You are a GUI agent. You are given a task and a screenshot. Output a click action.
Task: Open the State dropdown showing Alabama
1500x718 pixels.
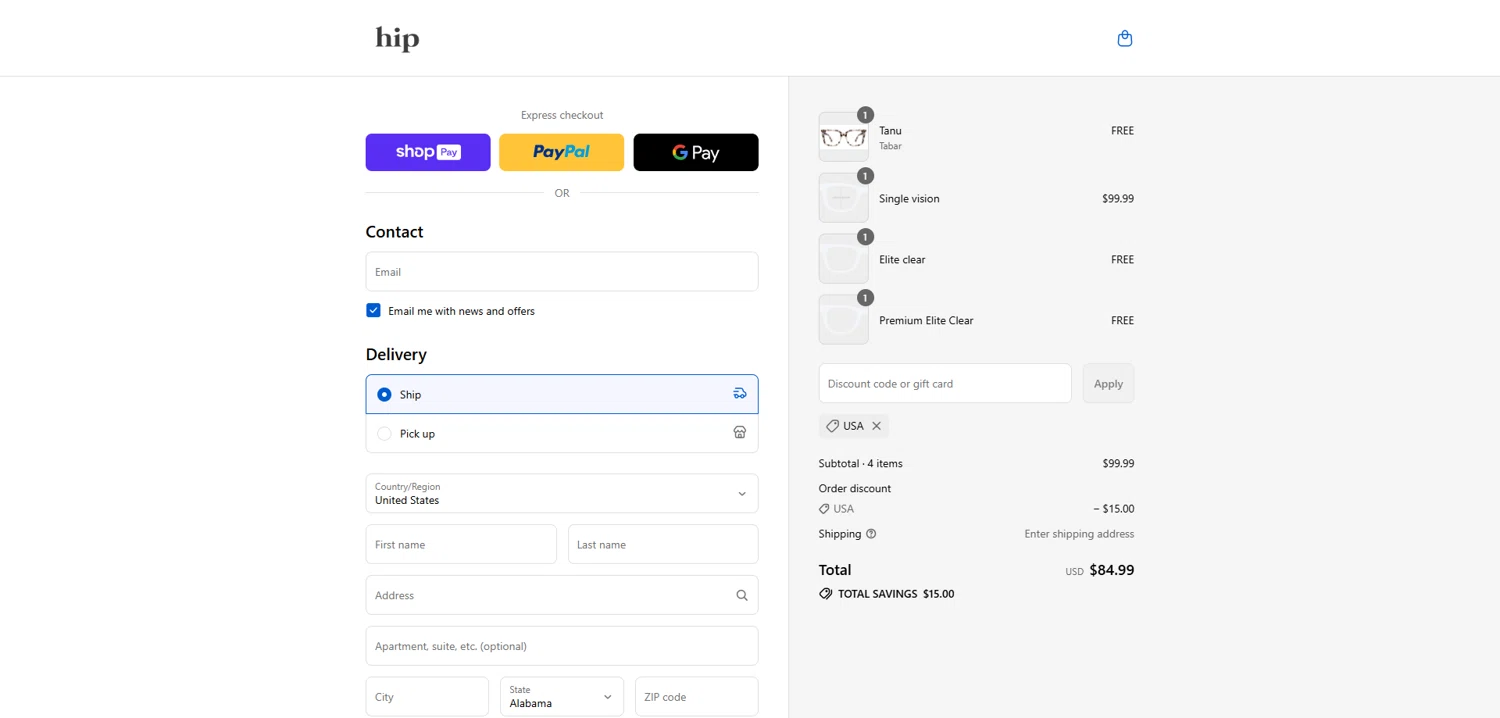[x=562, y=697]
